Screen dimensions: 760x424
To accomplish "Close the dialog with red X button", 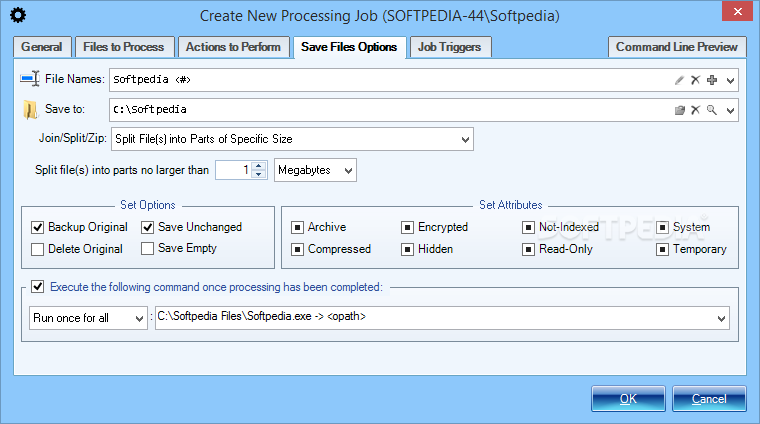I will pos(737,11).
